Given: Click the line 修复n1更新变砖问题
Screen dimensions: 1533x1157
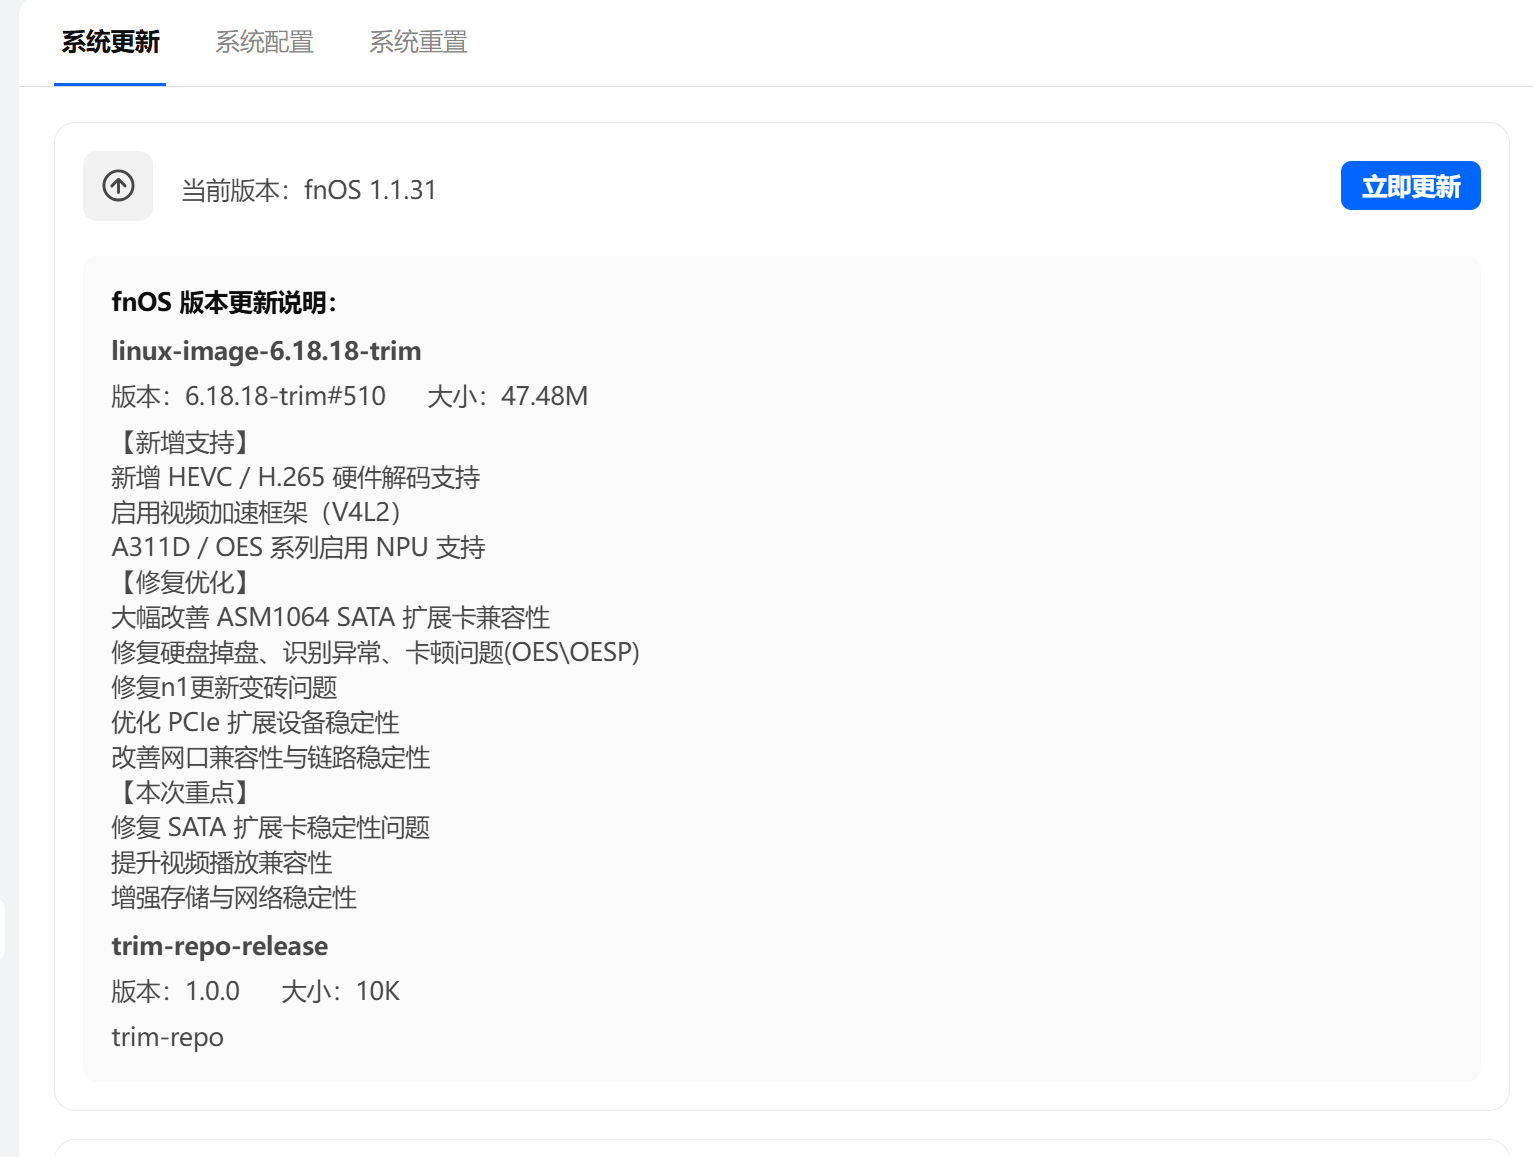Looking at the screenshot, I should point(224,687).
